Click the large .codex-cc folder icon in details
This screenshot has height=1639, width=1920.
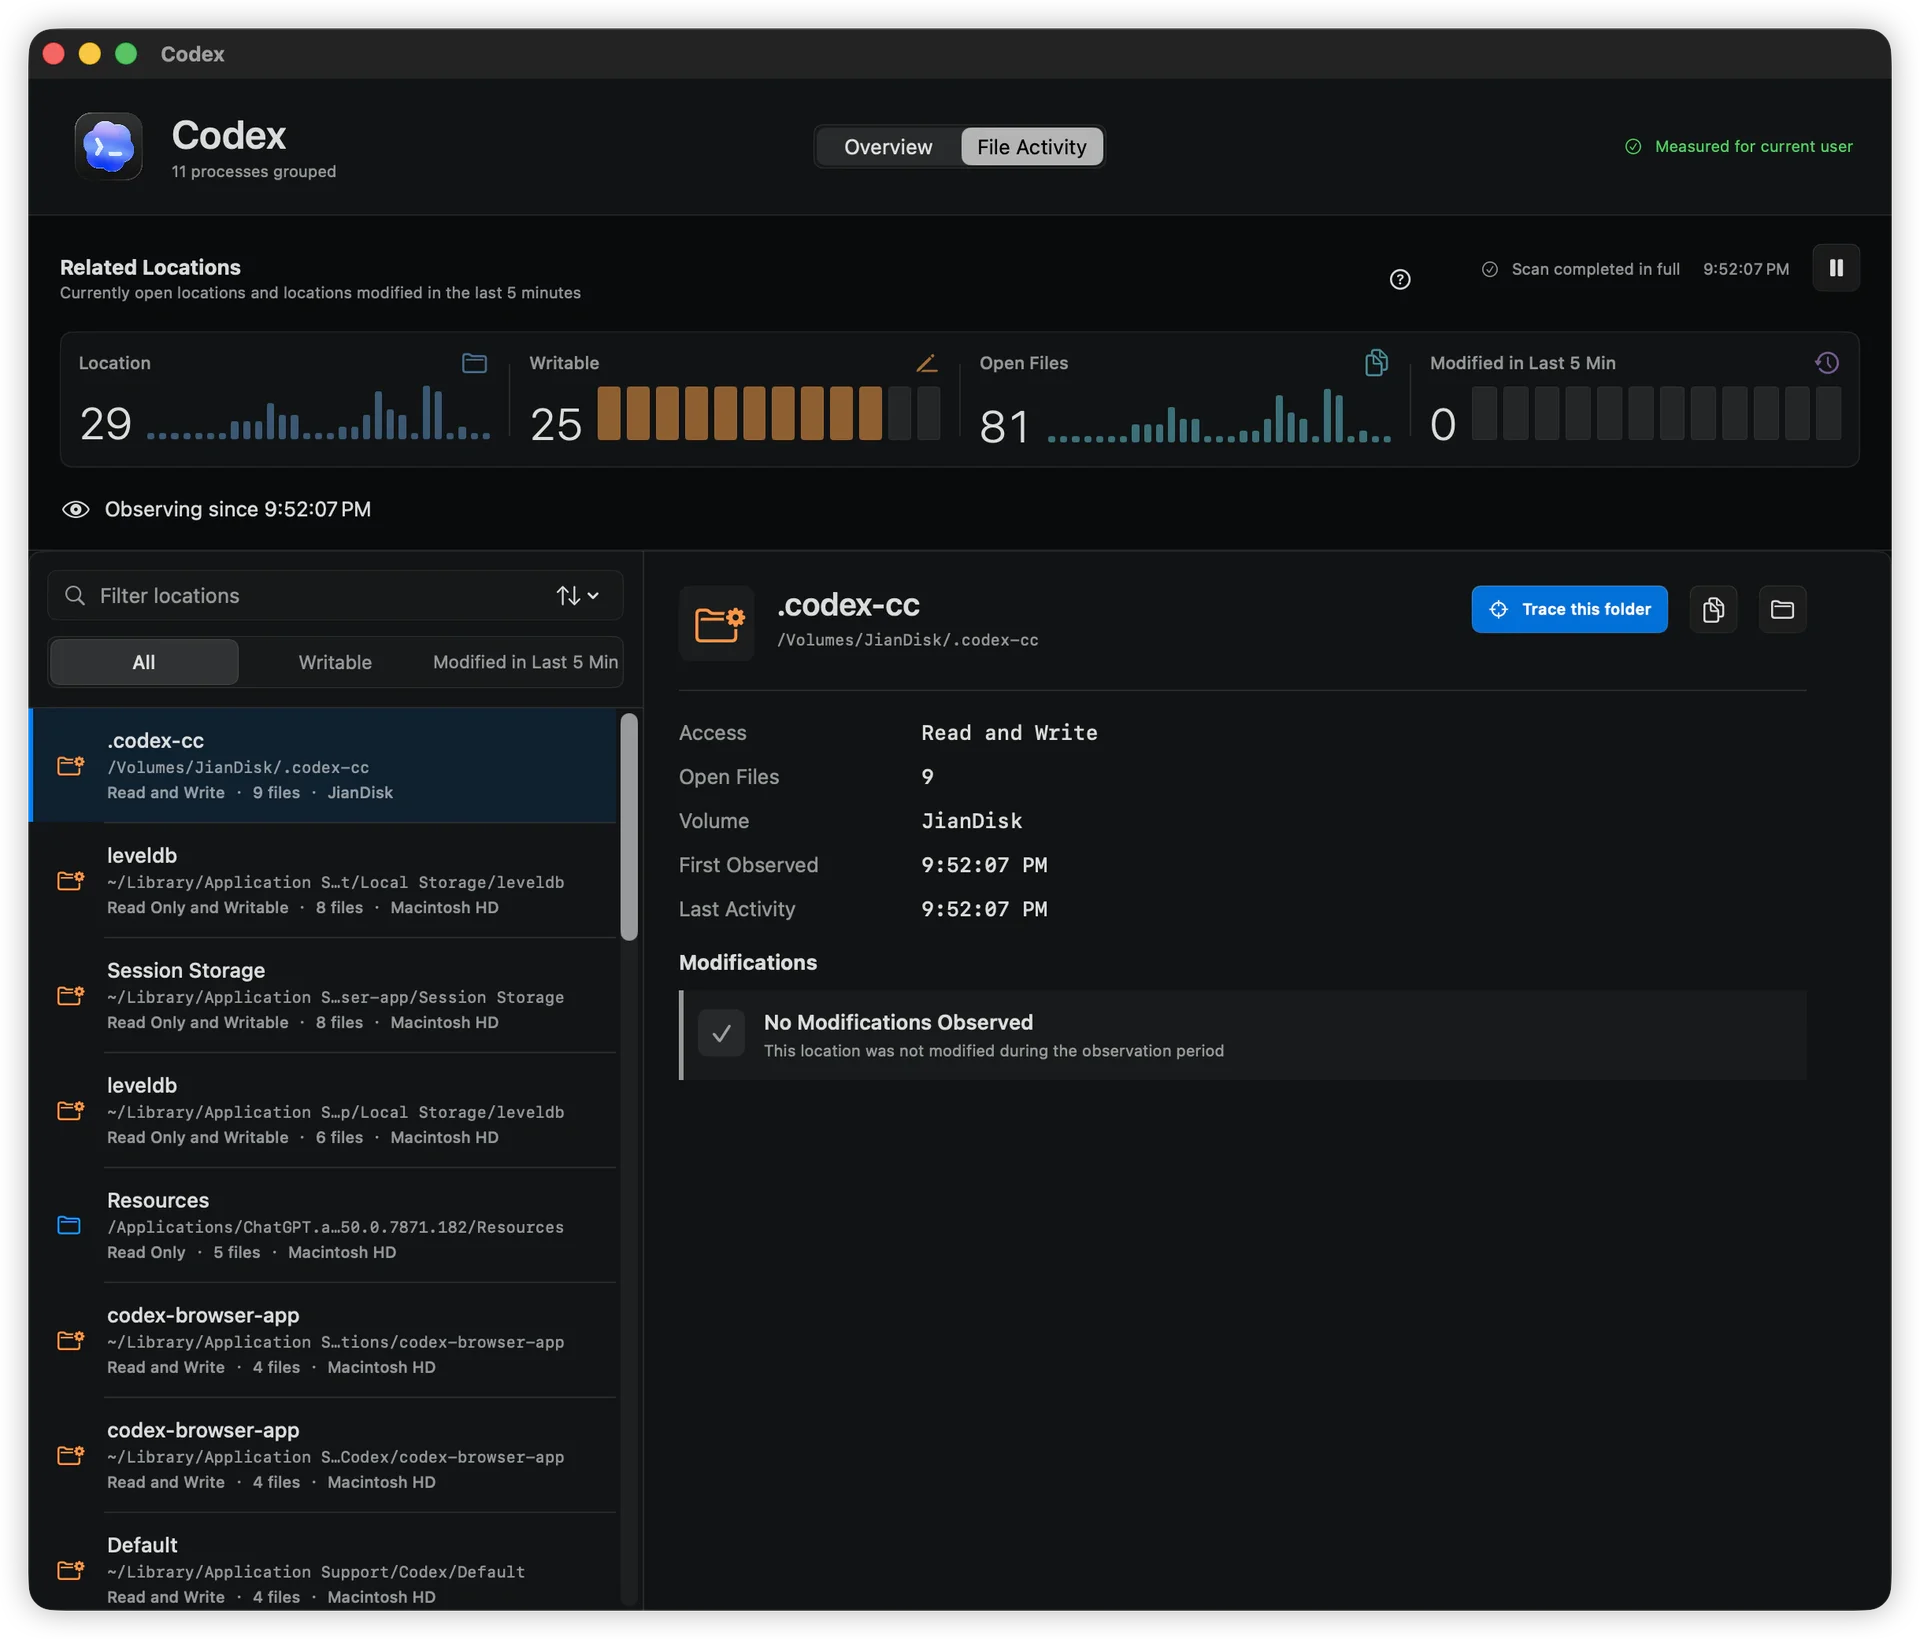point(717,623)
